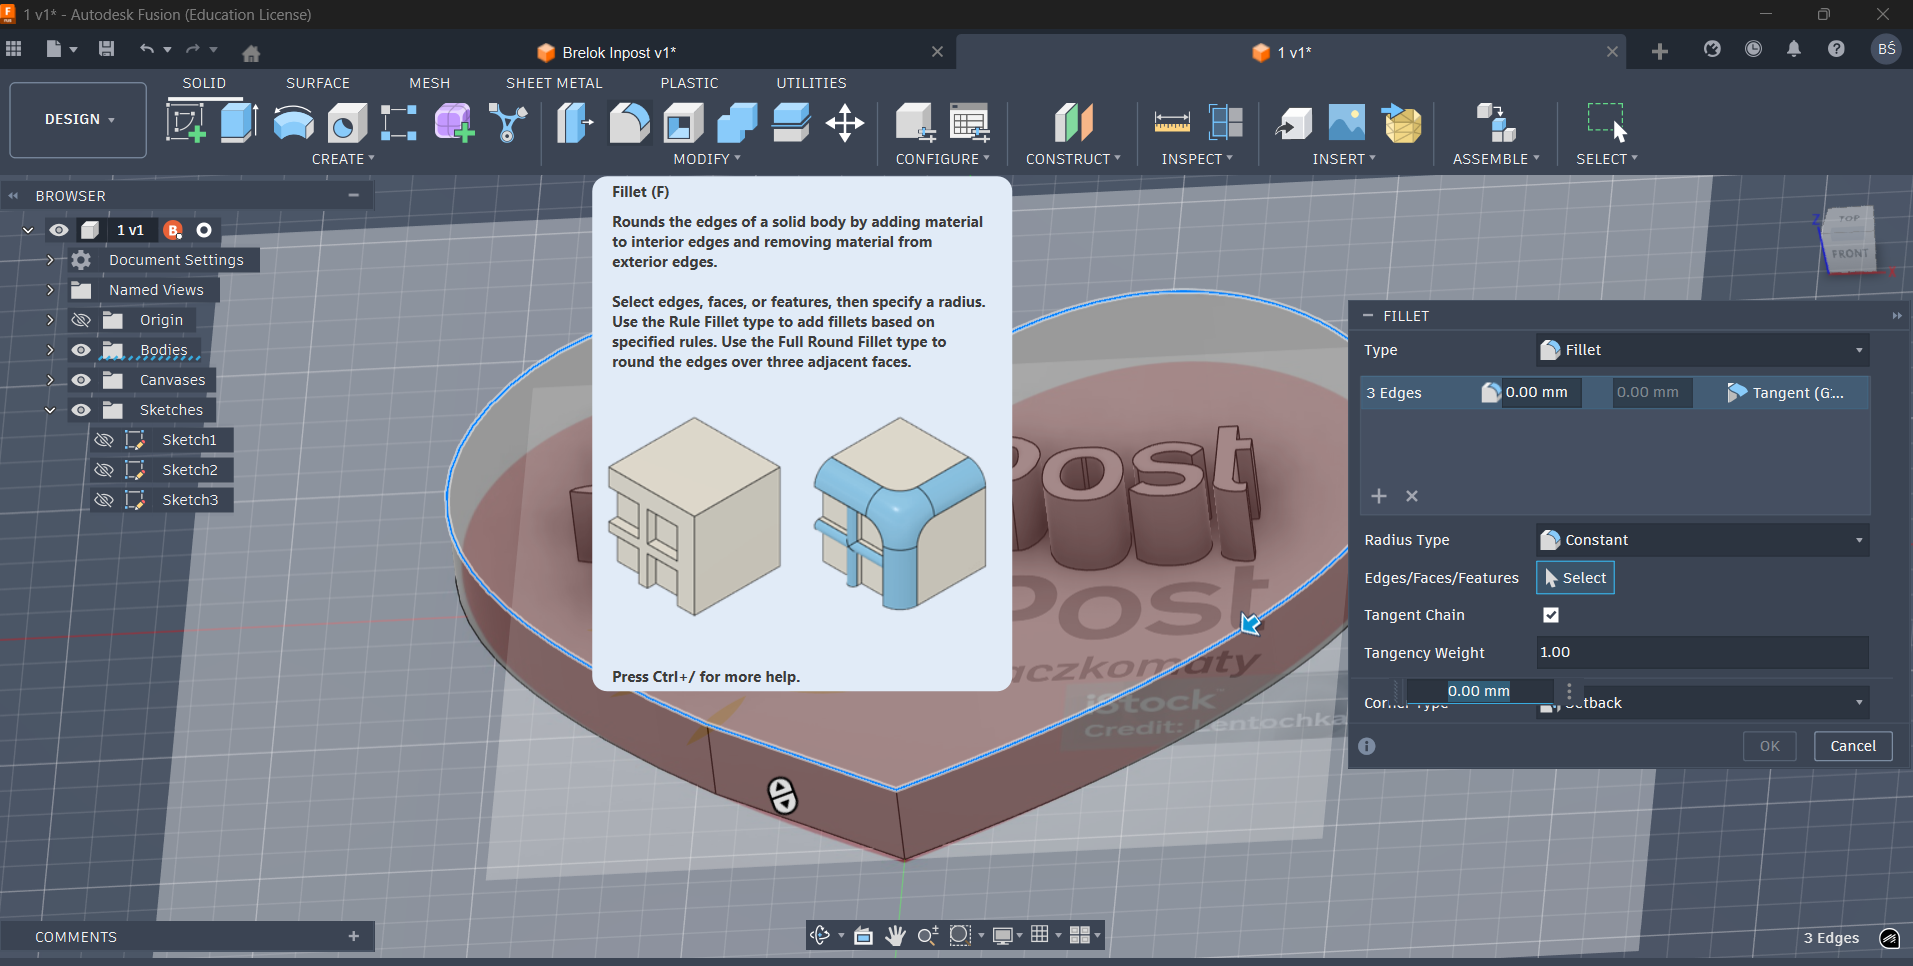1913x966 pixels.
Task: Open the Measure tool under Inspect
Action: click(x=1171, y=123)
